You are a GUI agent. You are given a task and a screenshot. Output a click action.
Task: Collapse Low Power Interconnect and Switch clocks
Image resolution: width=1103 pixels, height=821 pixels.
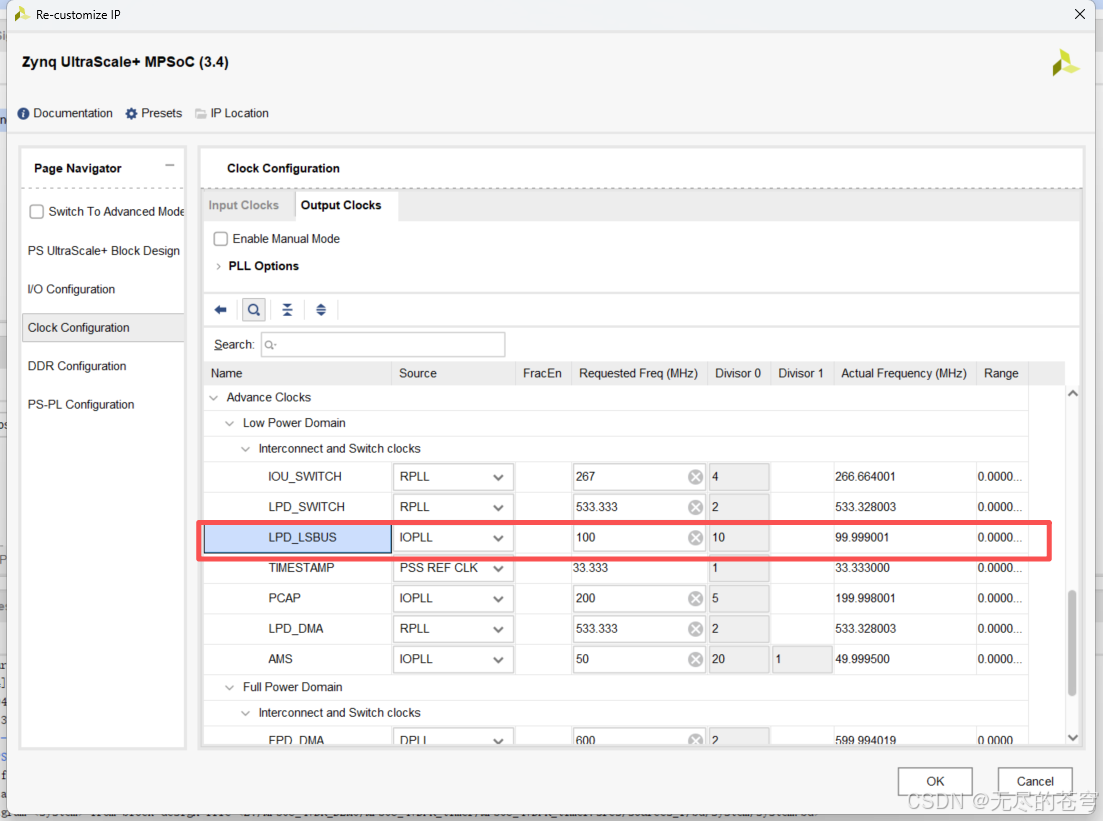point(245,449)
